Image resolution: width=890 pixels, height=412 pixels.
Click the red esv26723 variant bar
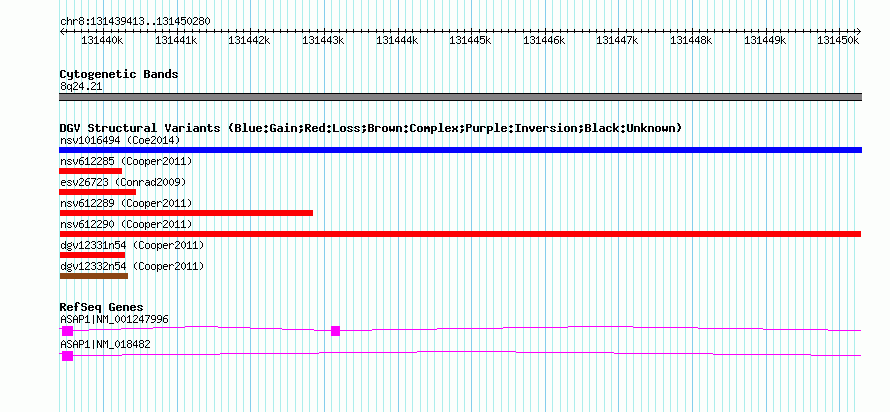[97, 192]
